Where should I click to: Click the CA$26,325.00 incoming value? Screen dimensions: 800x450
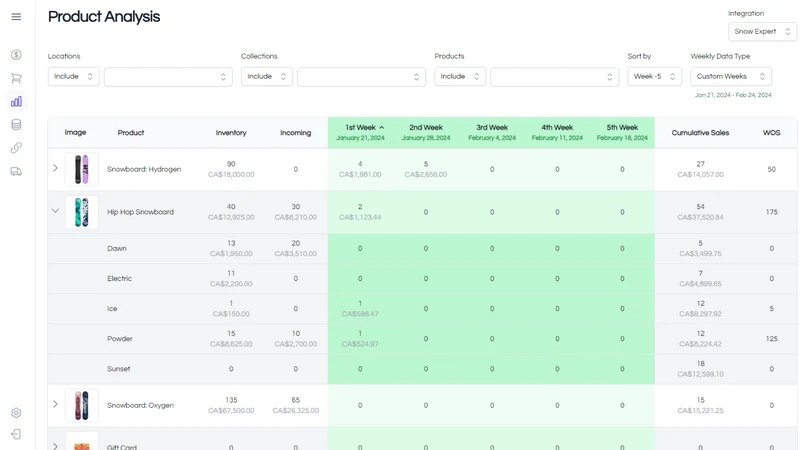pyautogui.click(x=295, y=411)
